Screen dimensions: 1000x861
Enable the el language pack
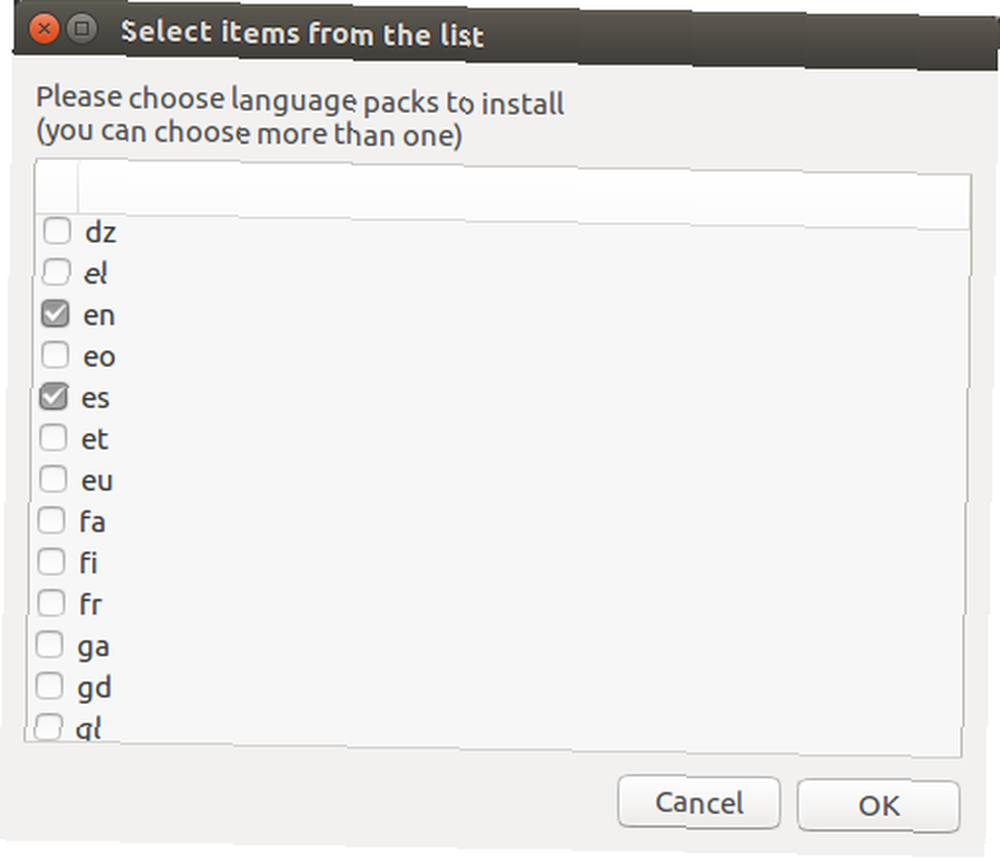pyautogui.click(x=56, y=272)
